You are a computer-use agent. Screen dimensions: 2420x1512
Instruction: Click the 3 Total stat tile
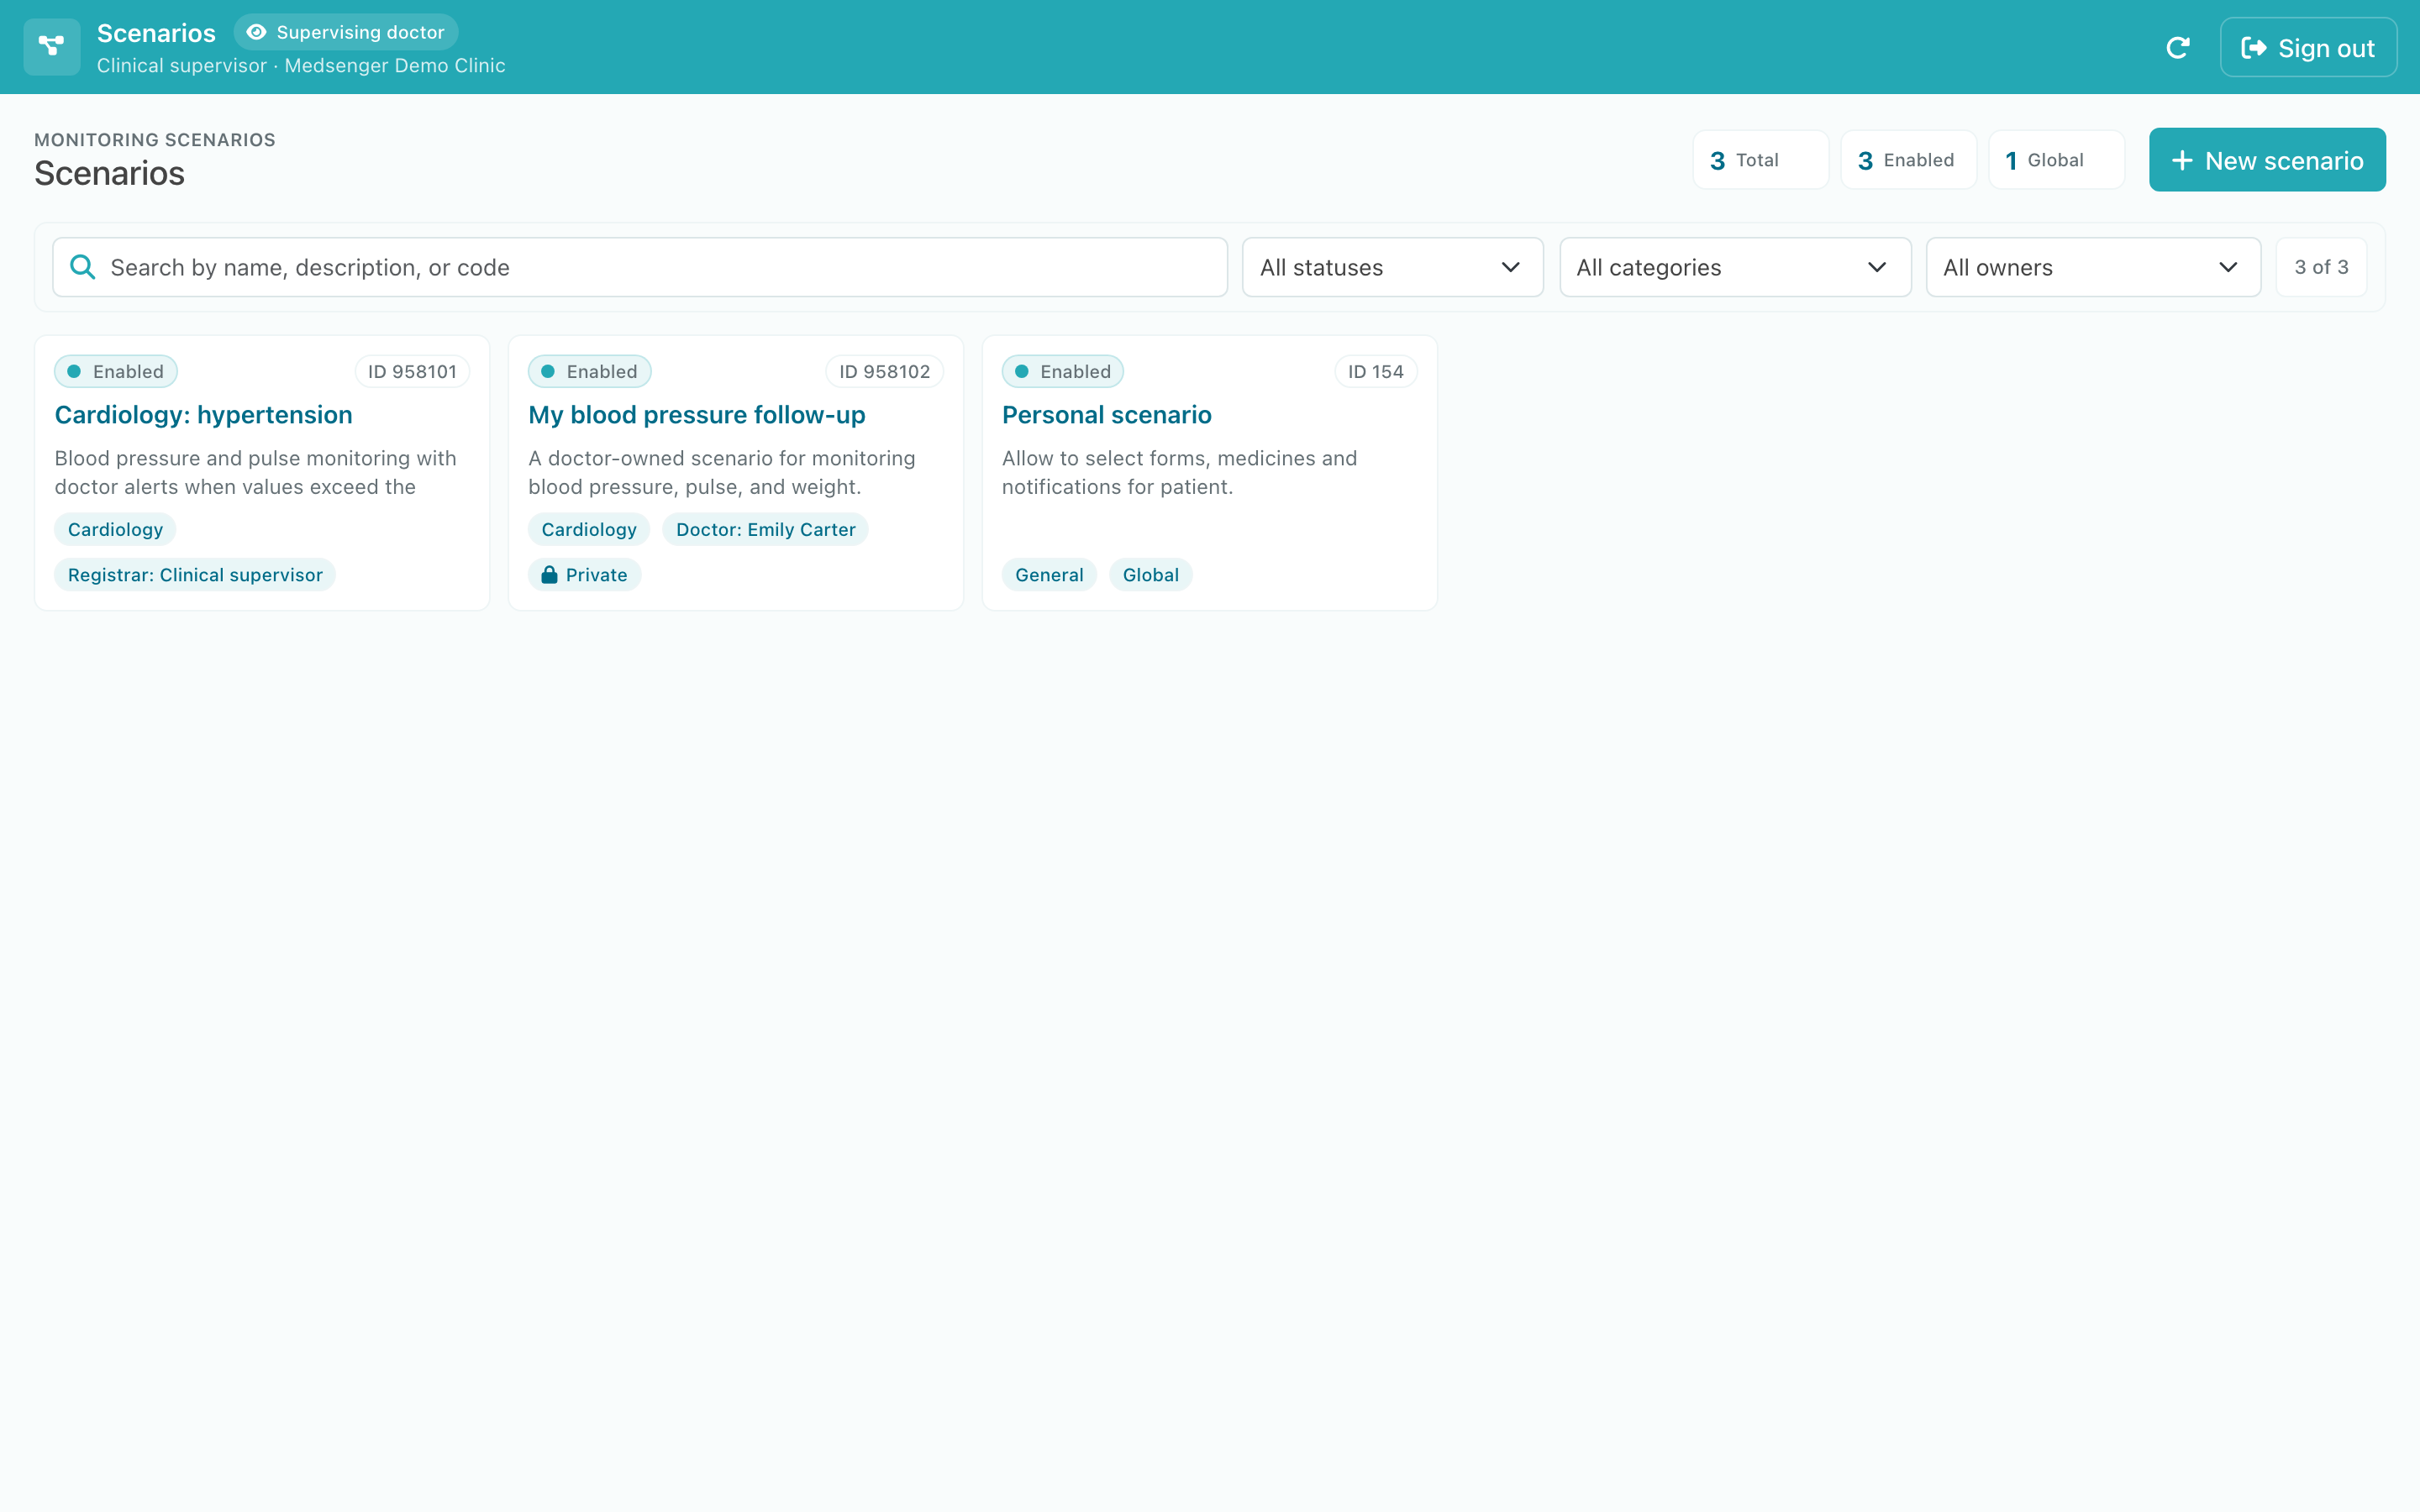pyautogui.click(x=1760, y=160)
